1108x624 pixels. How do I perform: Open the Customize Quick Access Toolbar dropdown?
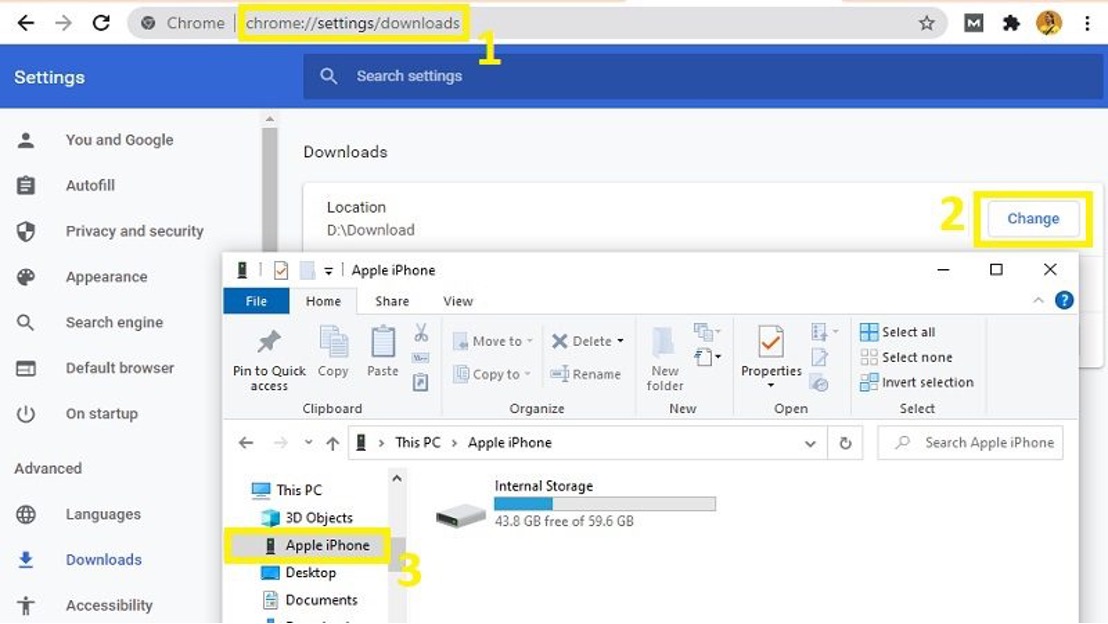pyautogui.click(x=329, y=271)
